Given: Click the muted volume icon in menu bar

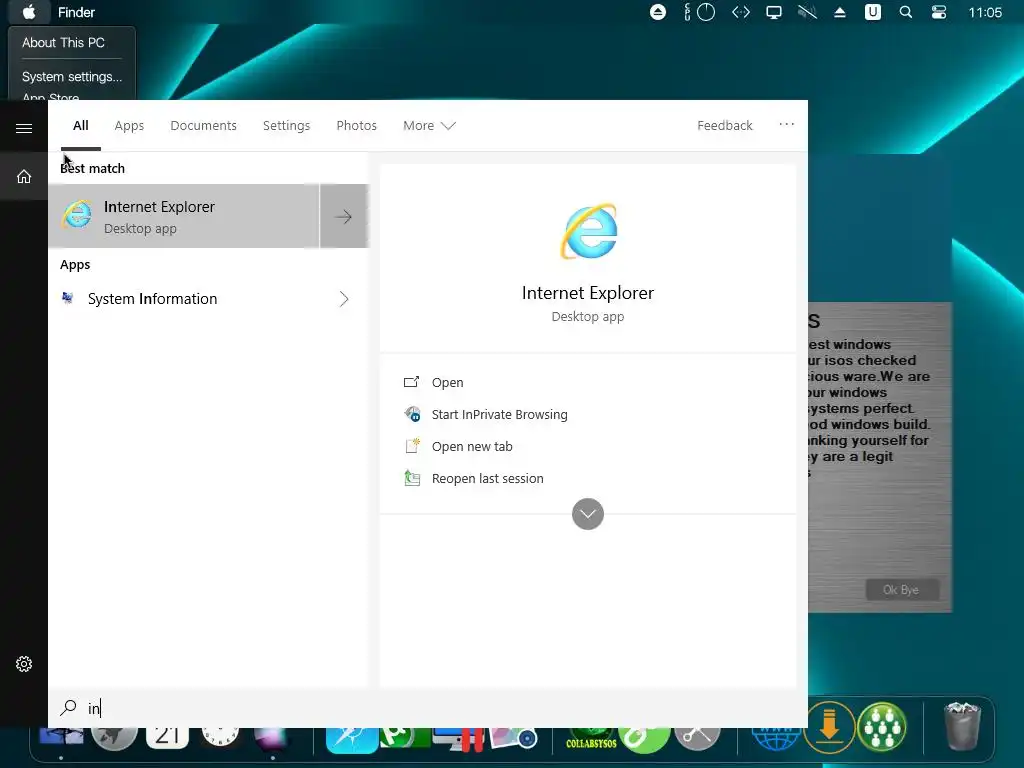Looking at the screenshot, I should (807, 12).
